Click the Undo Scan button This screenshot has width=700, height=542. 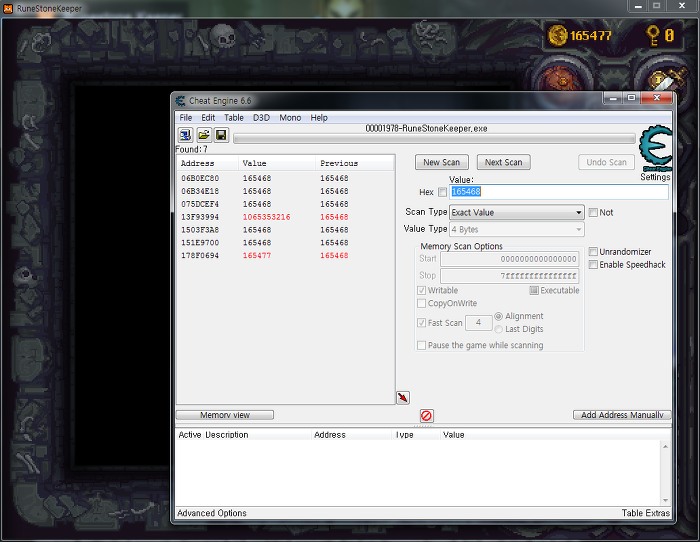tap(606, 163)
